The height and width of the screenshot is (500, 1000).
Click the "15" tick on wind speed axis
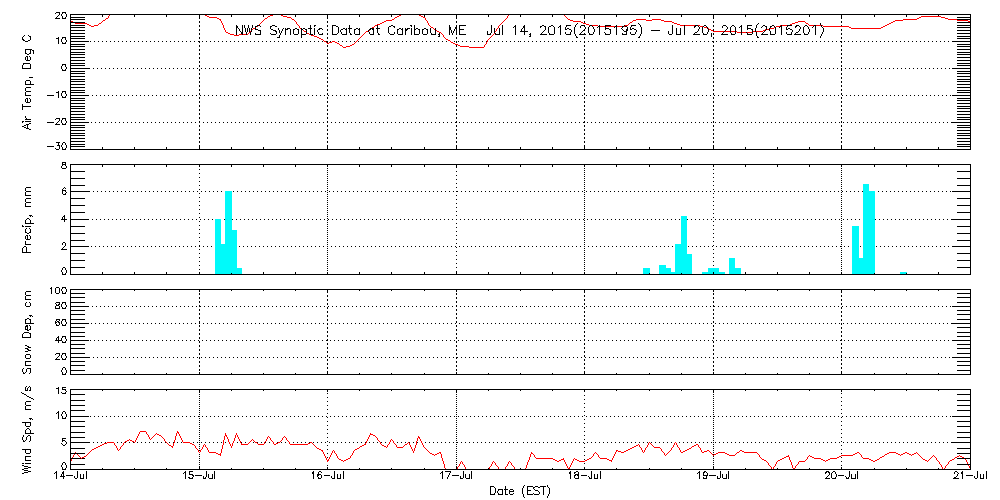coord(60,390)
